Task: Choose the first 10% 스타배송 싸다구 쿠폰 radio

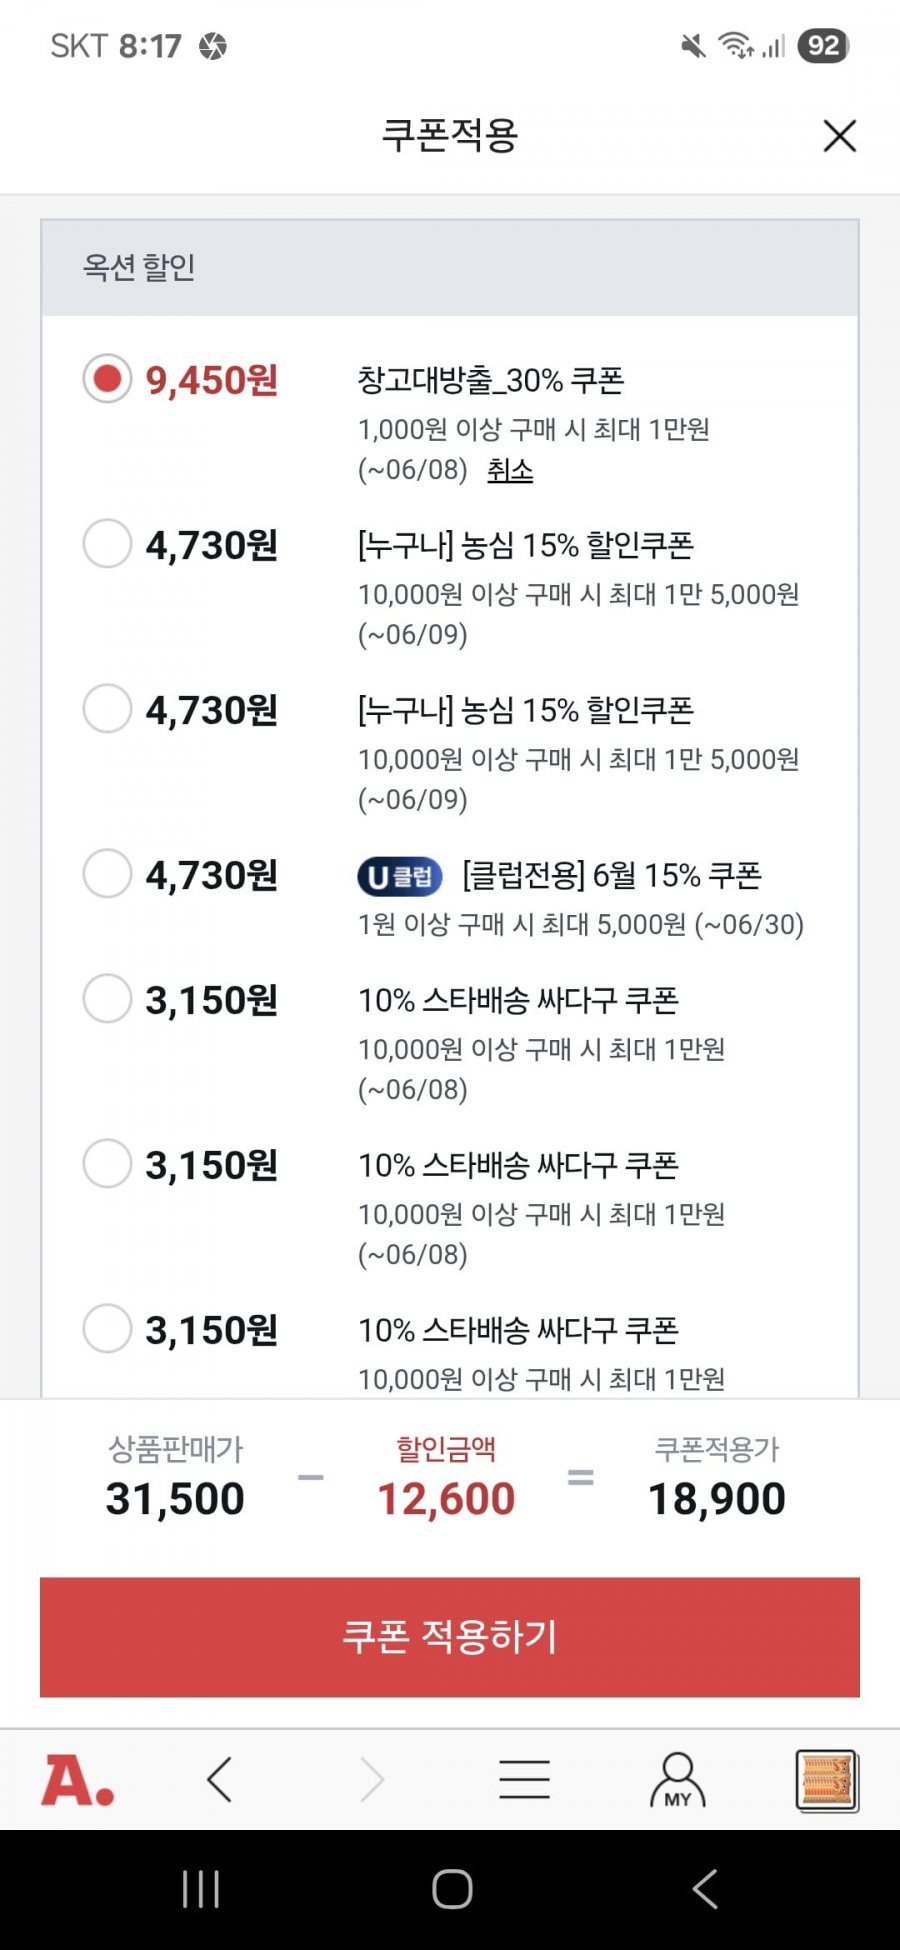Action: (x=107, y=999)
